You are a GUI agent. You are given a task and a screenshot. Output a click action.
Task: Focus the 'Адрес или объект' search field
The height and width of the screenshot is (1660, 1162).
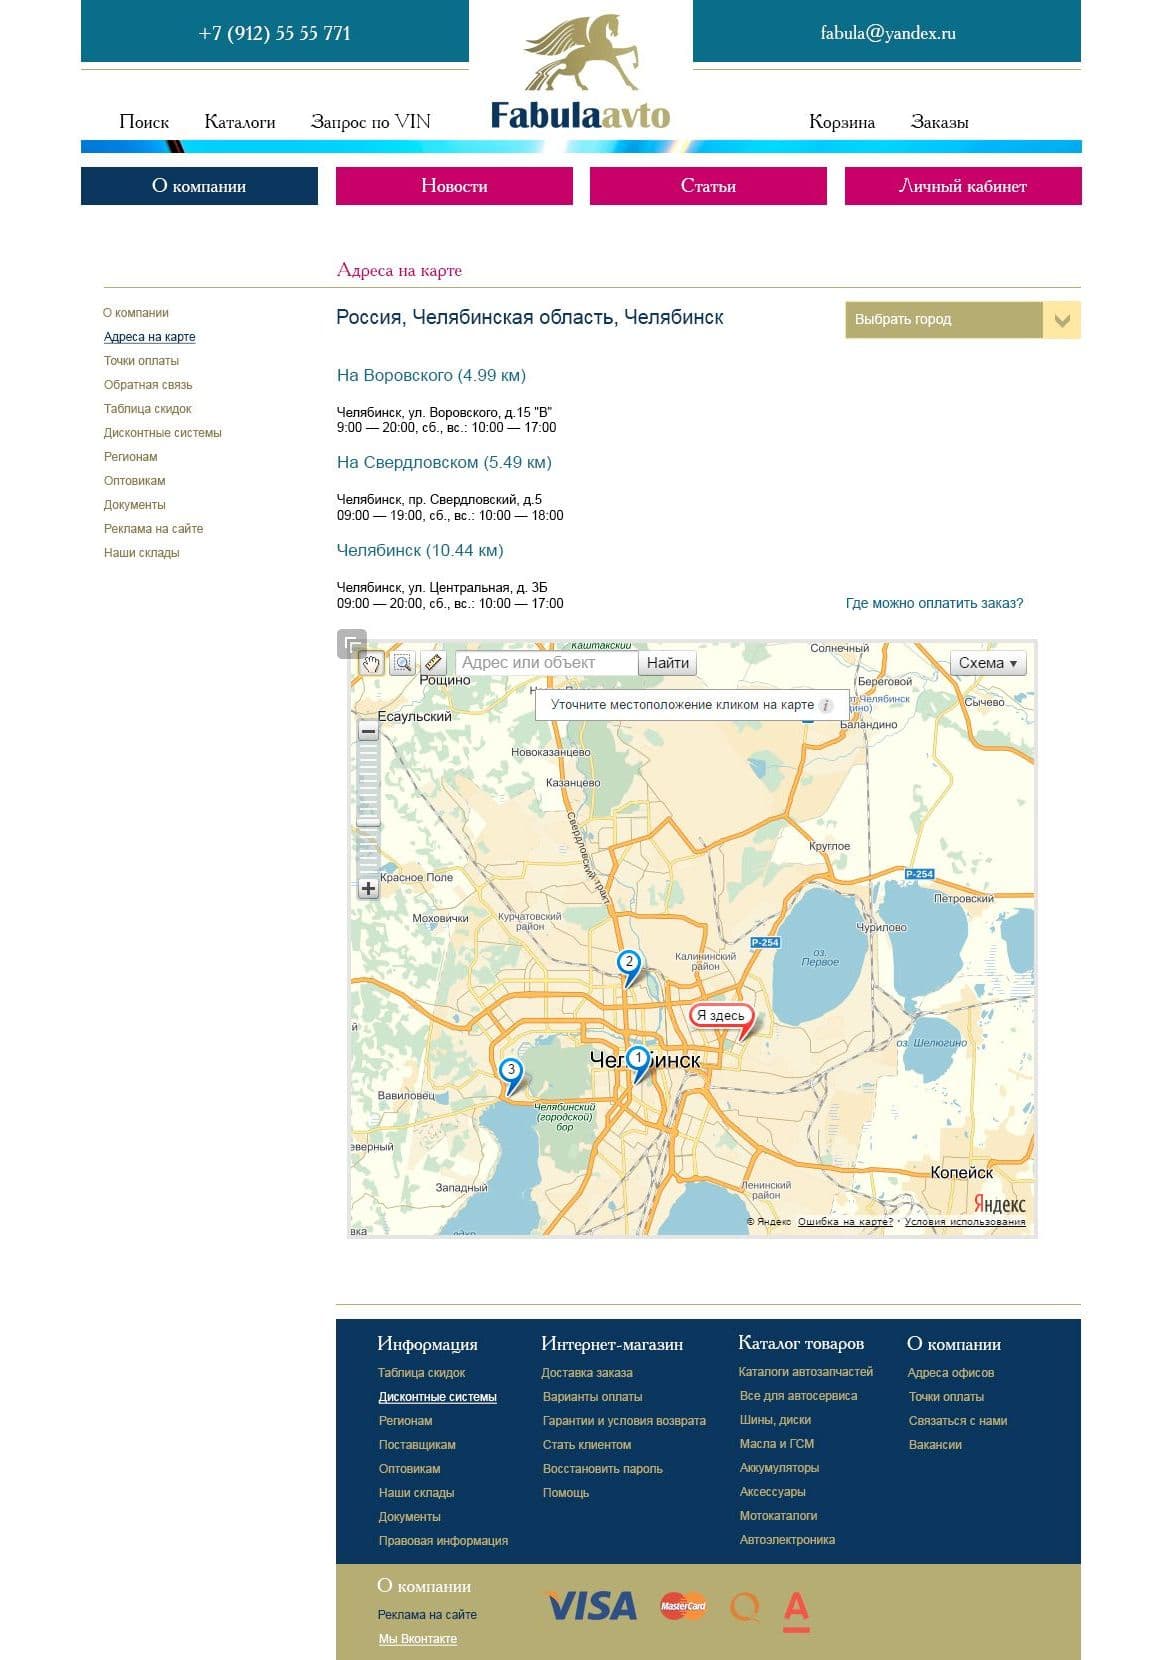pos(546,663)
